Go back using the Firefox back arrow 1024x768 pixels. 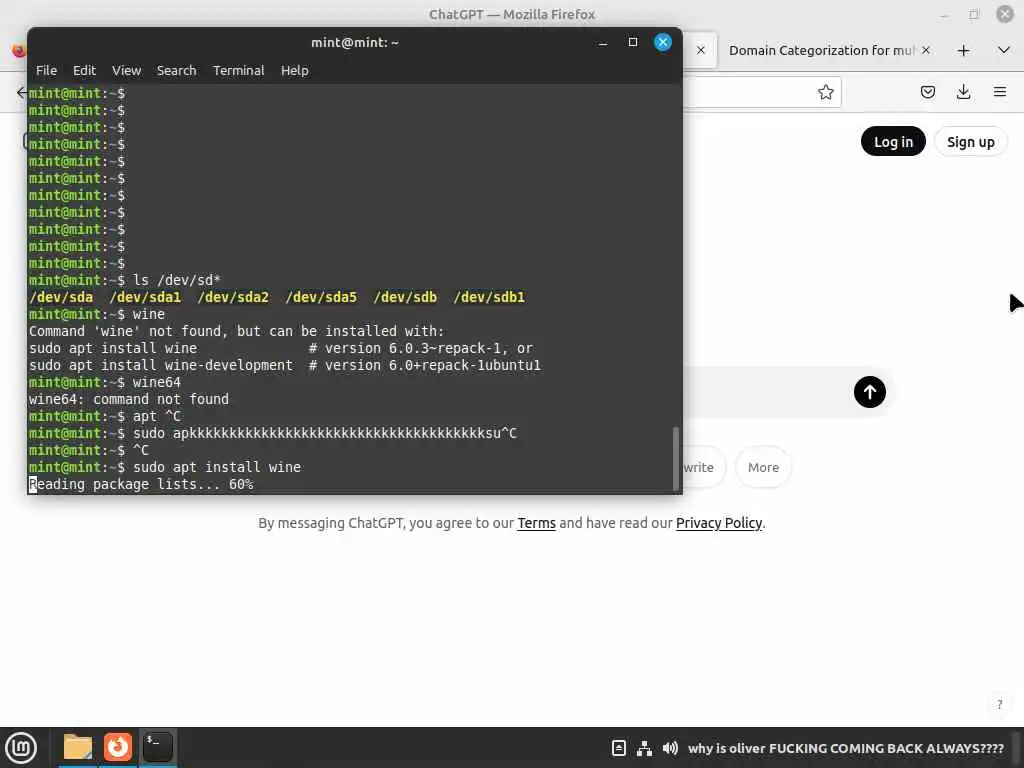[x=22, y=92]
